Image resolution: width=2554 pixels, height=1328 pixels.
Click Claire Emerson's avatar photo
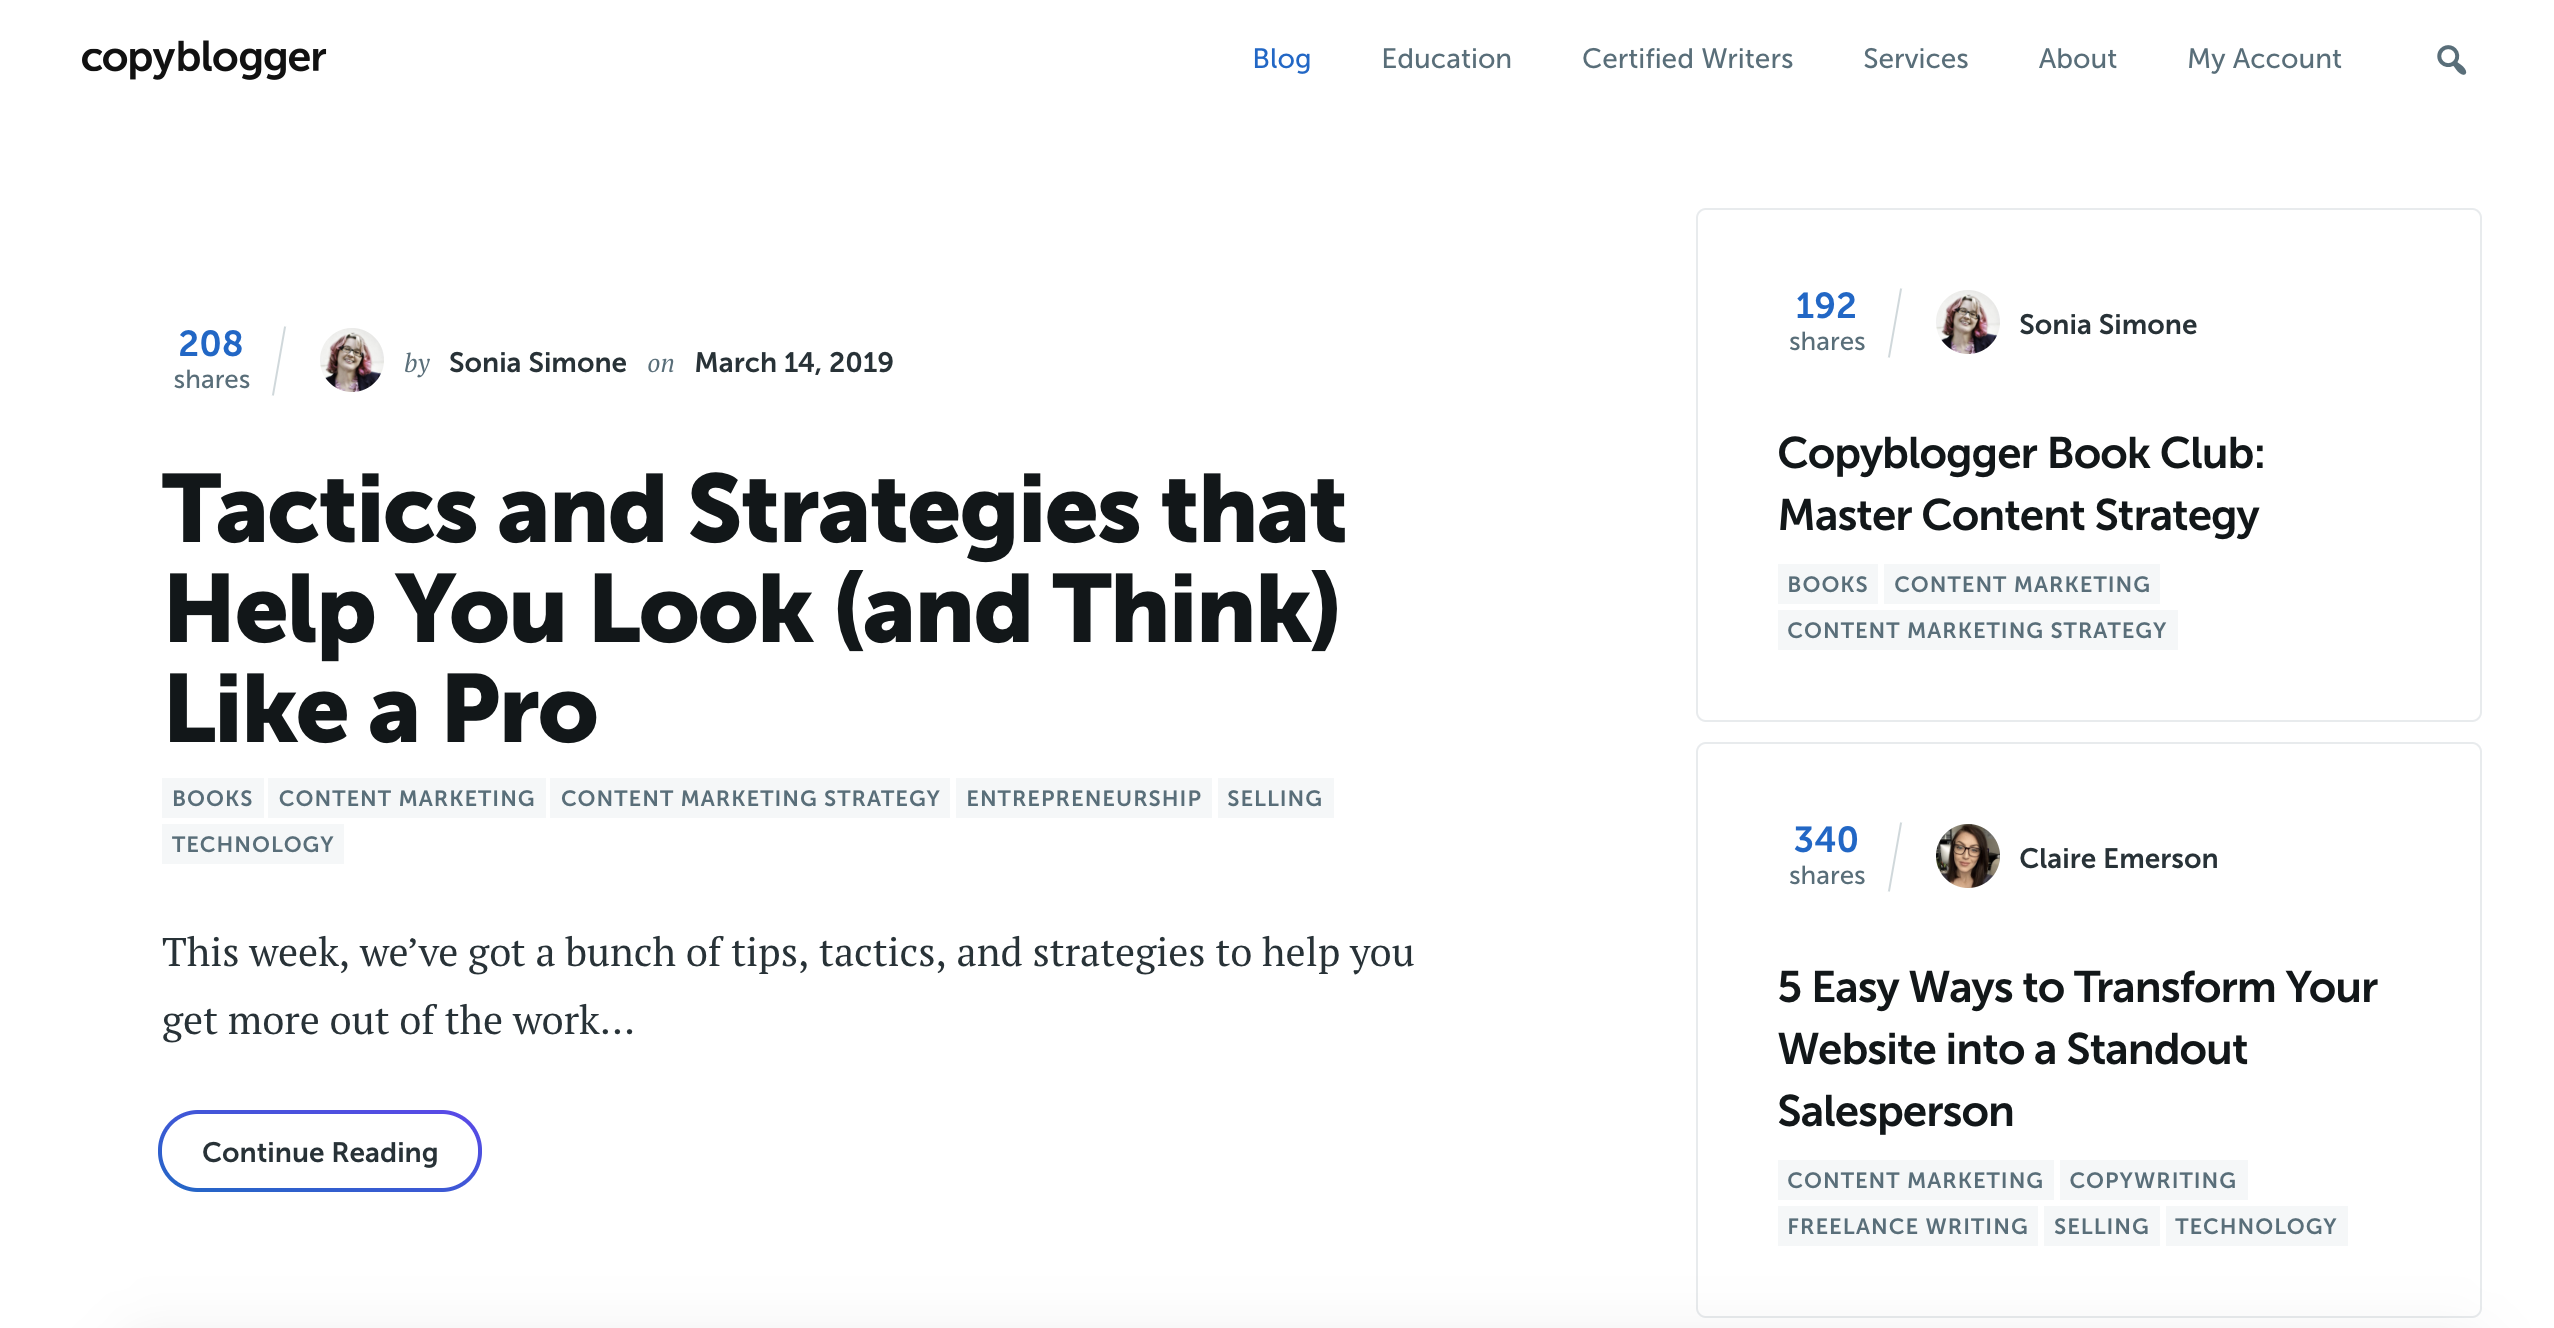click(x=1967, y=856)
